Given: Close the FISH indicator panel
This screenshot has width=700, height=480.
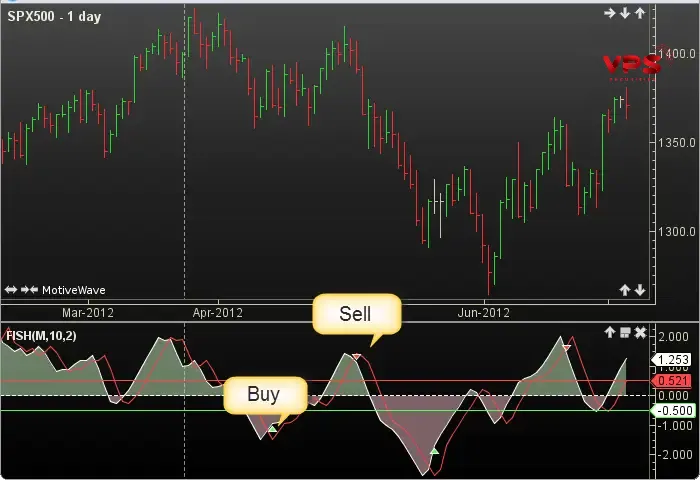Looking at the screenshot, I should pos(640,332).
